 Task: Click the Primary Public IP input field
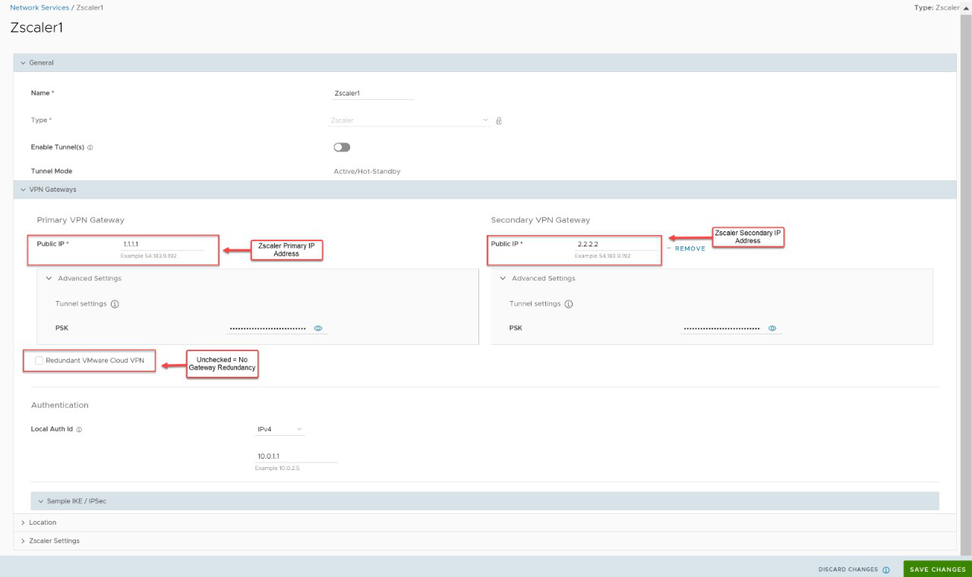162,244
